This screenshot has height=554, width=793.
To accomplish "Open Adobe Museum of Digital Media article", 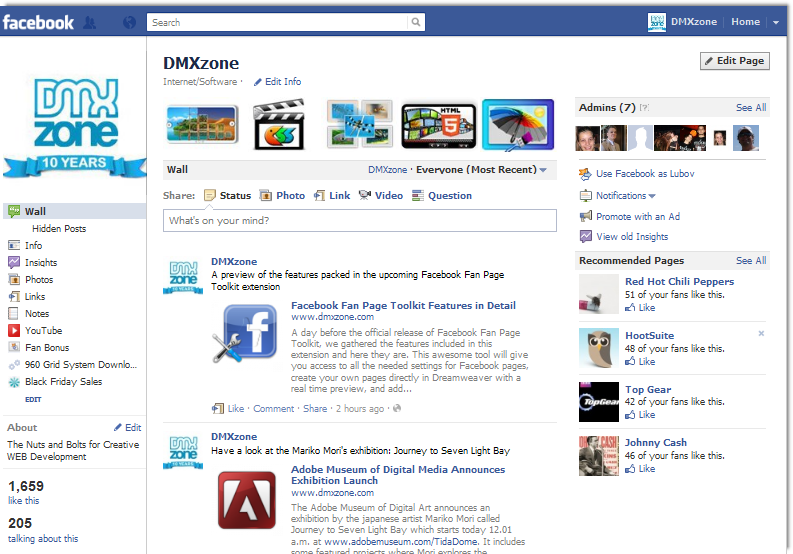I will (x=398, y=475).
